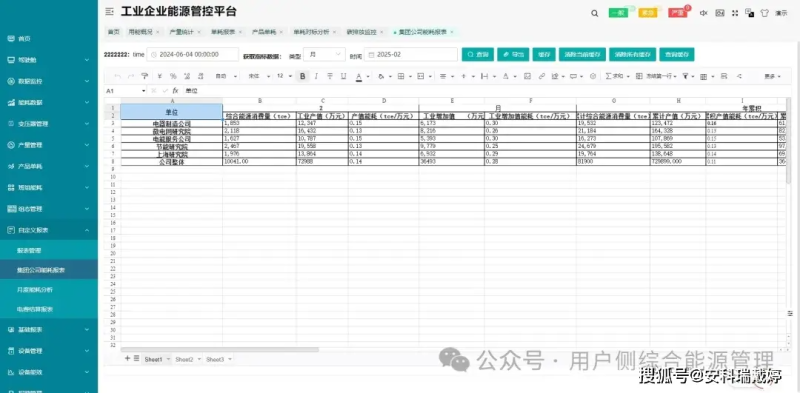This screenshot has width=800, height=393.
Task: Mute alarm sound with the speaker icon
Action: 704,13
